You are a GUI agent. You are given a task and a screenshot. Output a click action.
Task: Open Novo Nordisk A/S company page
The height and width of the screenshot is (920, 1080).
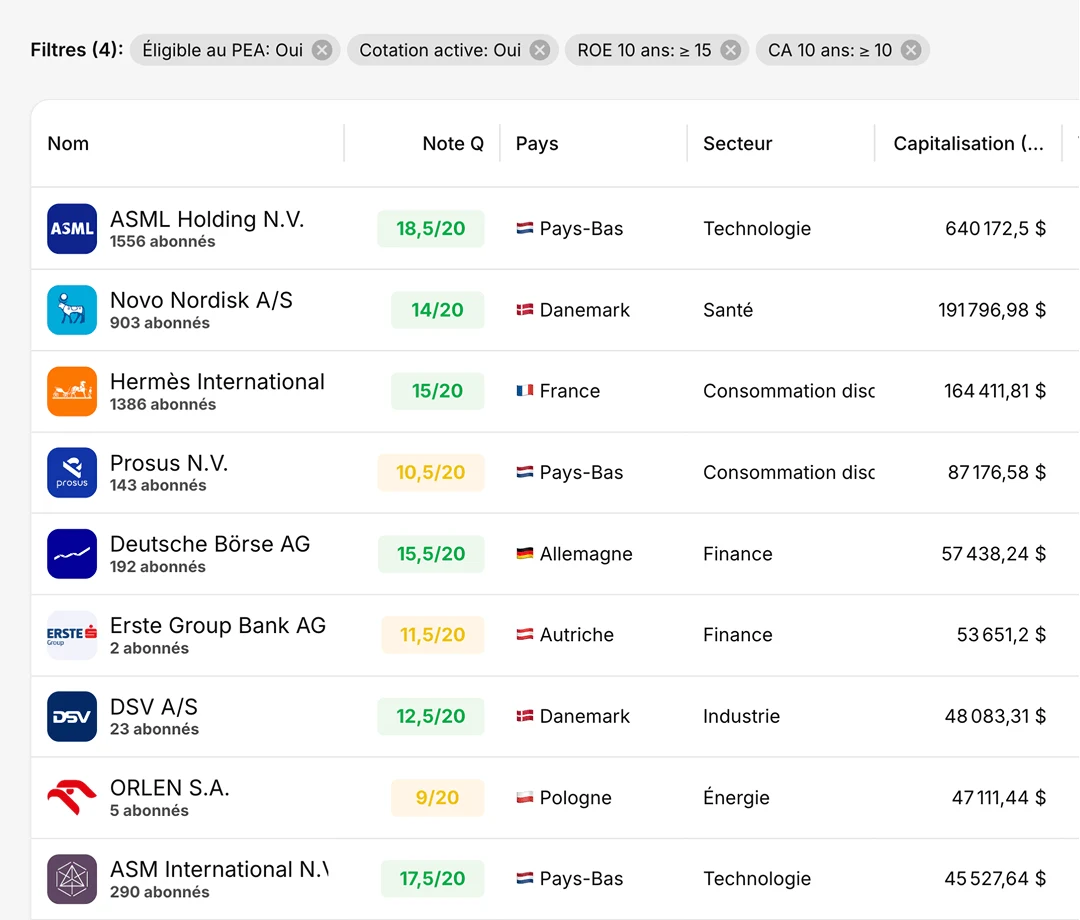201,300
